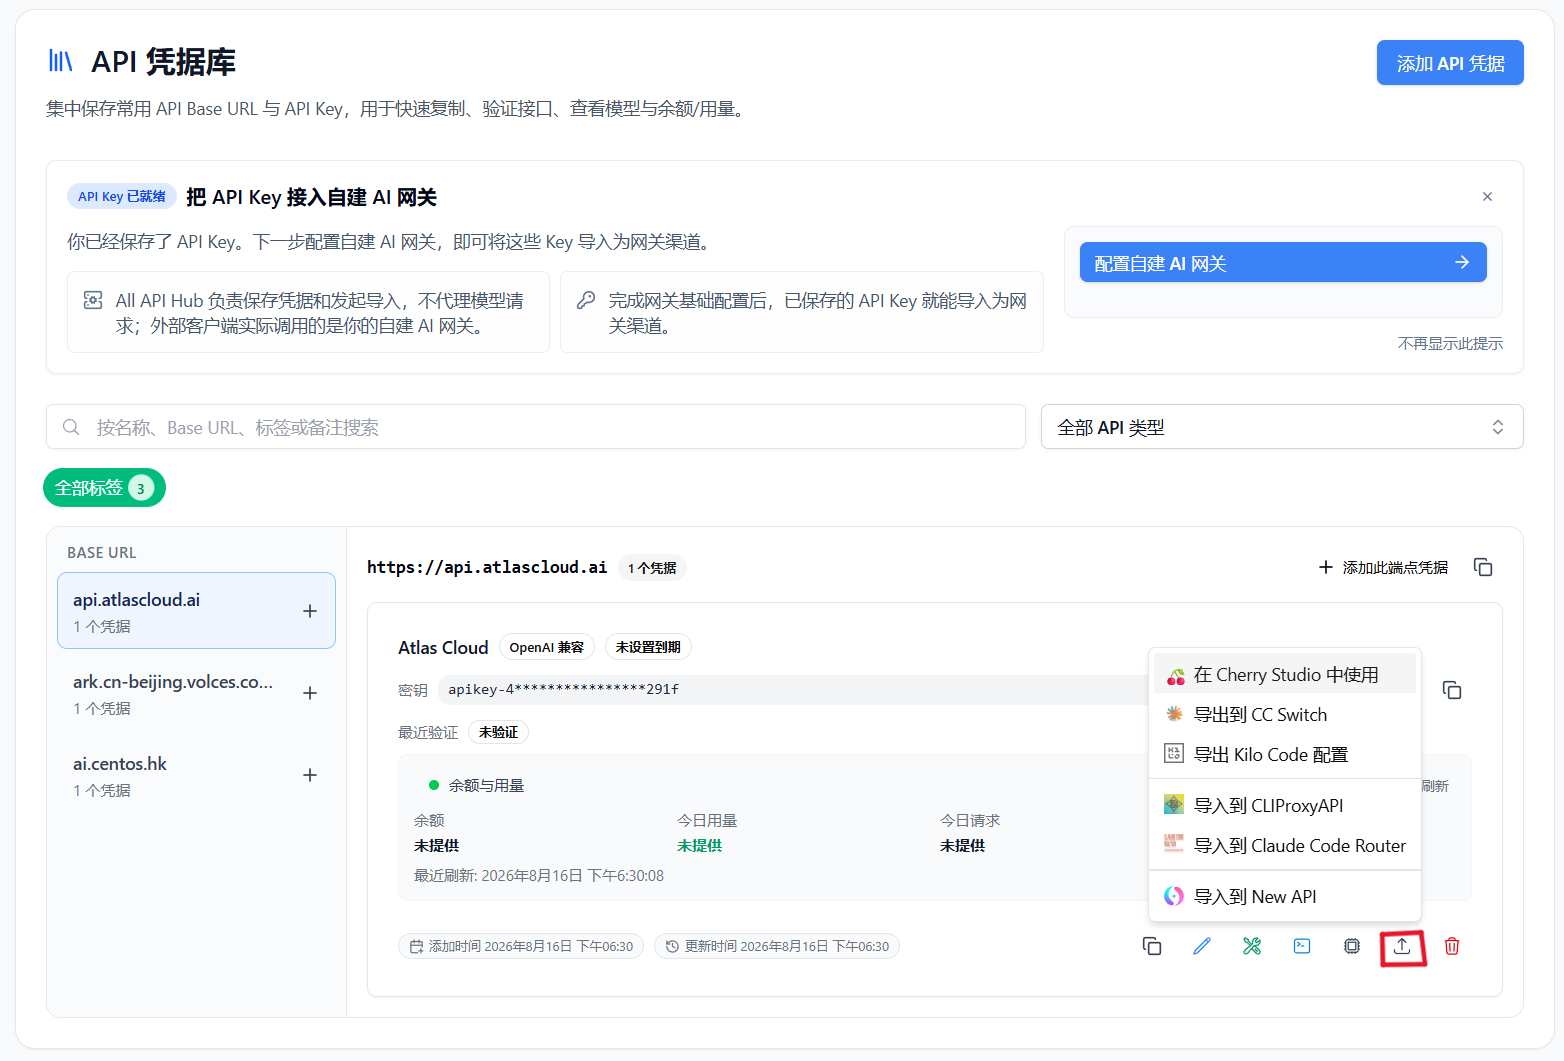Click 不再显示此提示 link
Viewport: 1564px width, 1061px height.
click(1450, 343)
